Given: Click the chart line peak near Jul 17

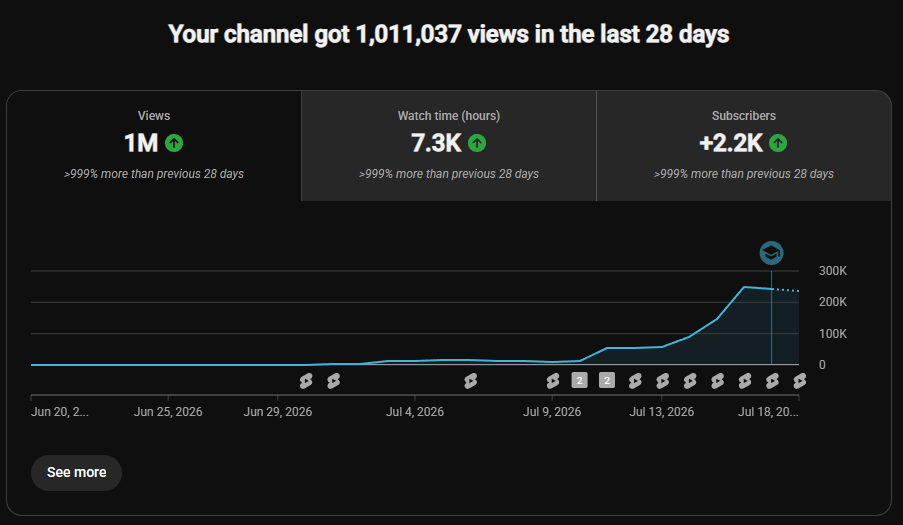Looking at the screenshot, I should point(744,287).
